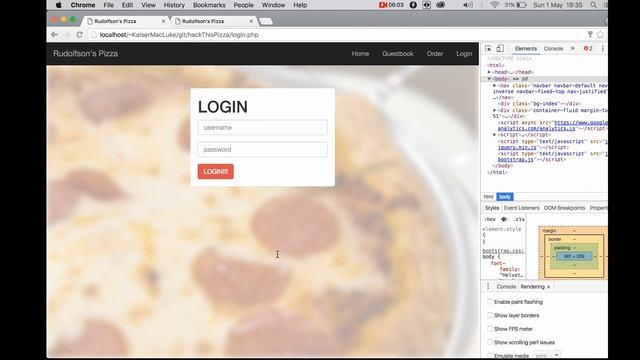Image resolution: width=640 pixels, height=360 pixels.
Task: Open the Chrome History menu
Action: tap(174, 5)
